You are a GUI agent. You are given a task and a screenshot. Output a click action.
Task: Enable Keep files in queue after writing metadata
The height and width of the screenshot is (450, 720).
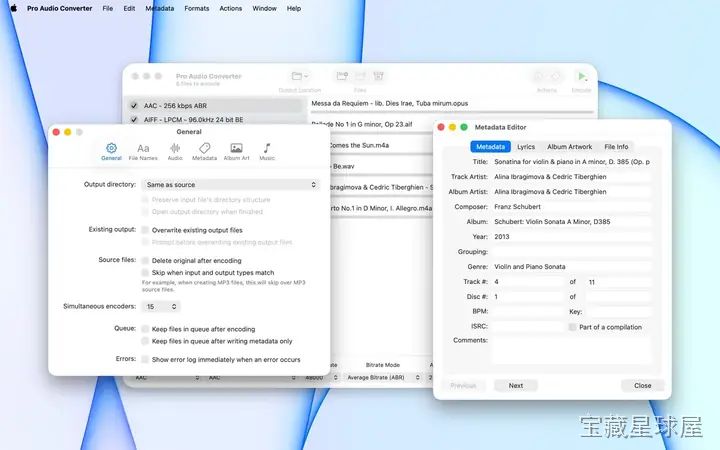[145, 341]
